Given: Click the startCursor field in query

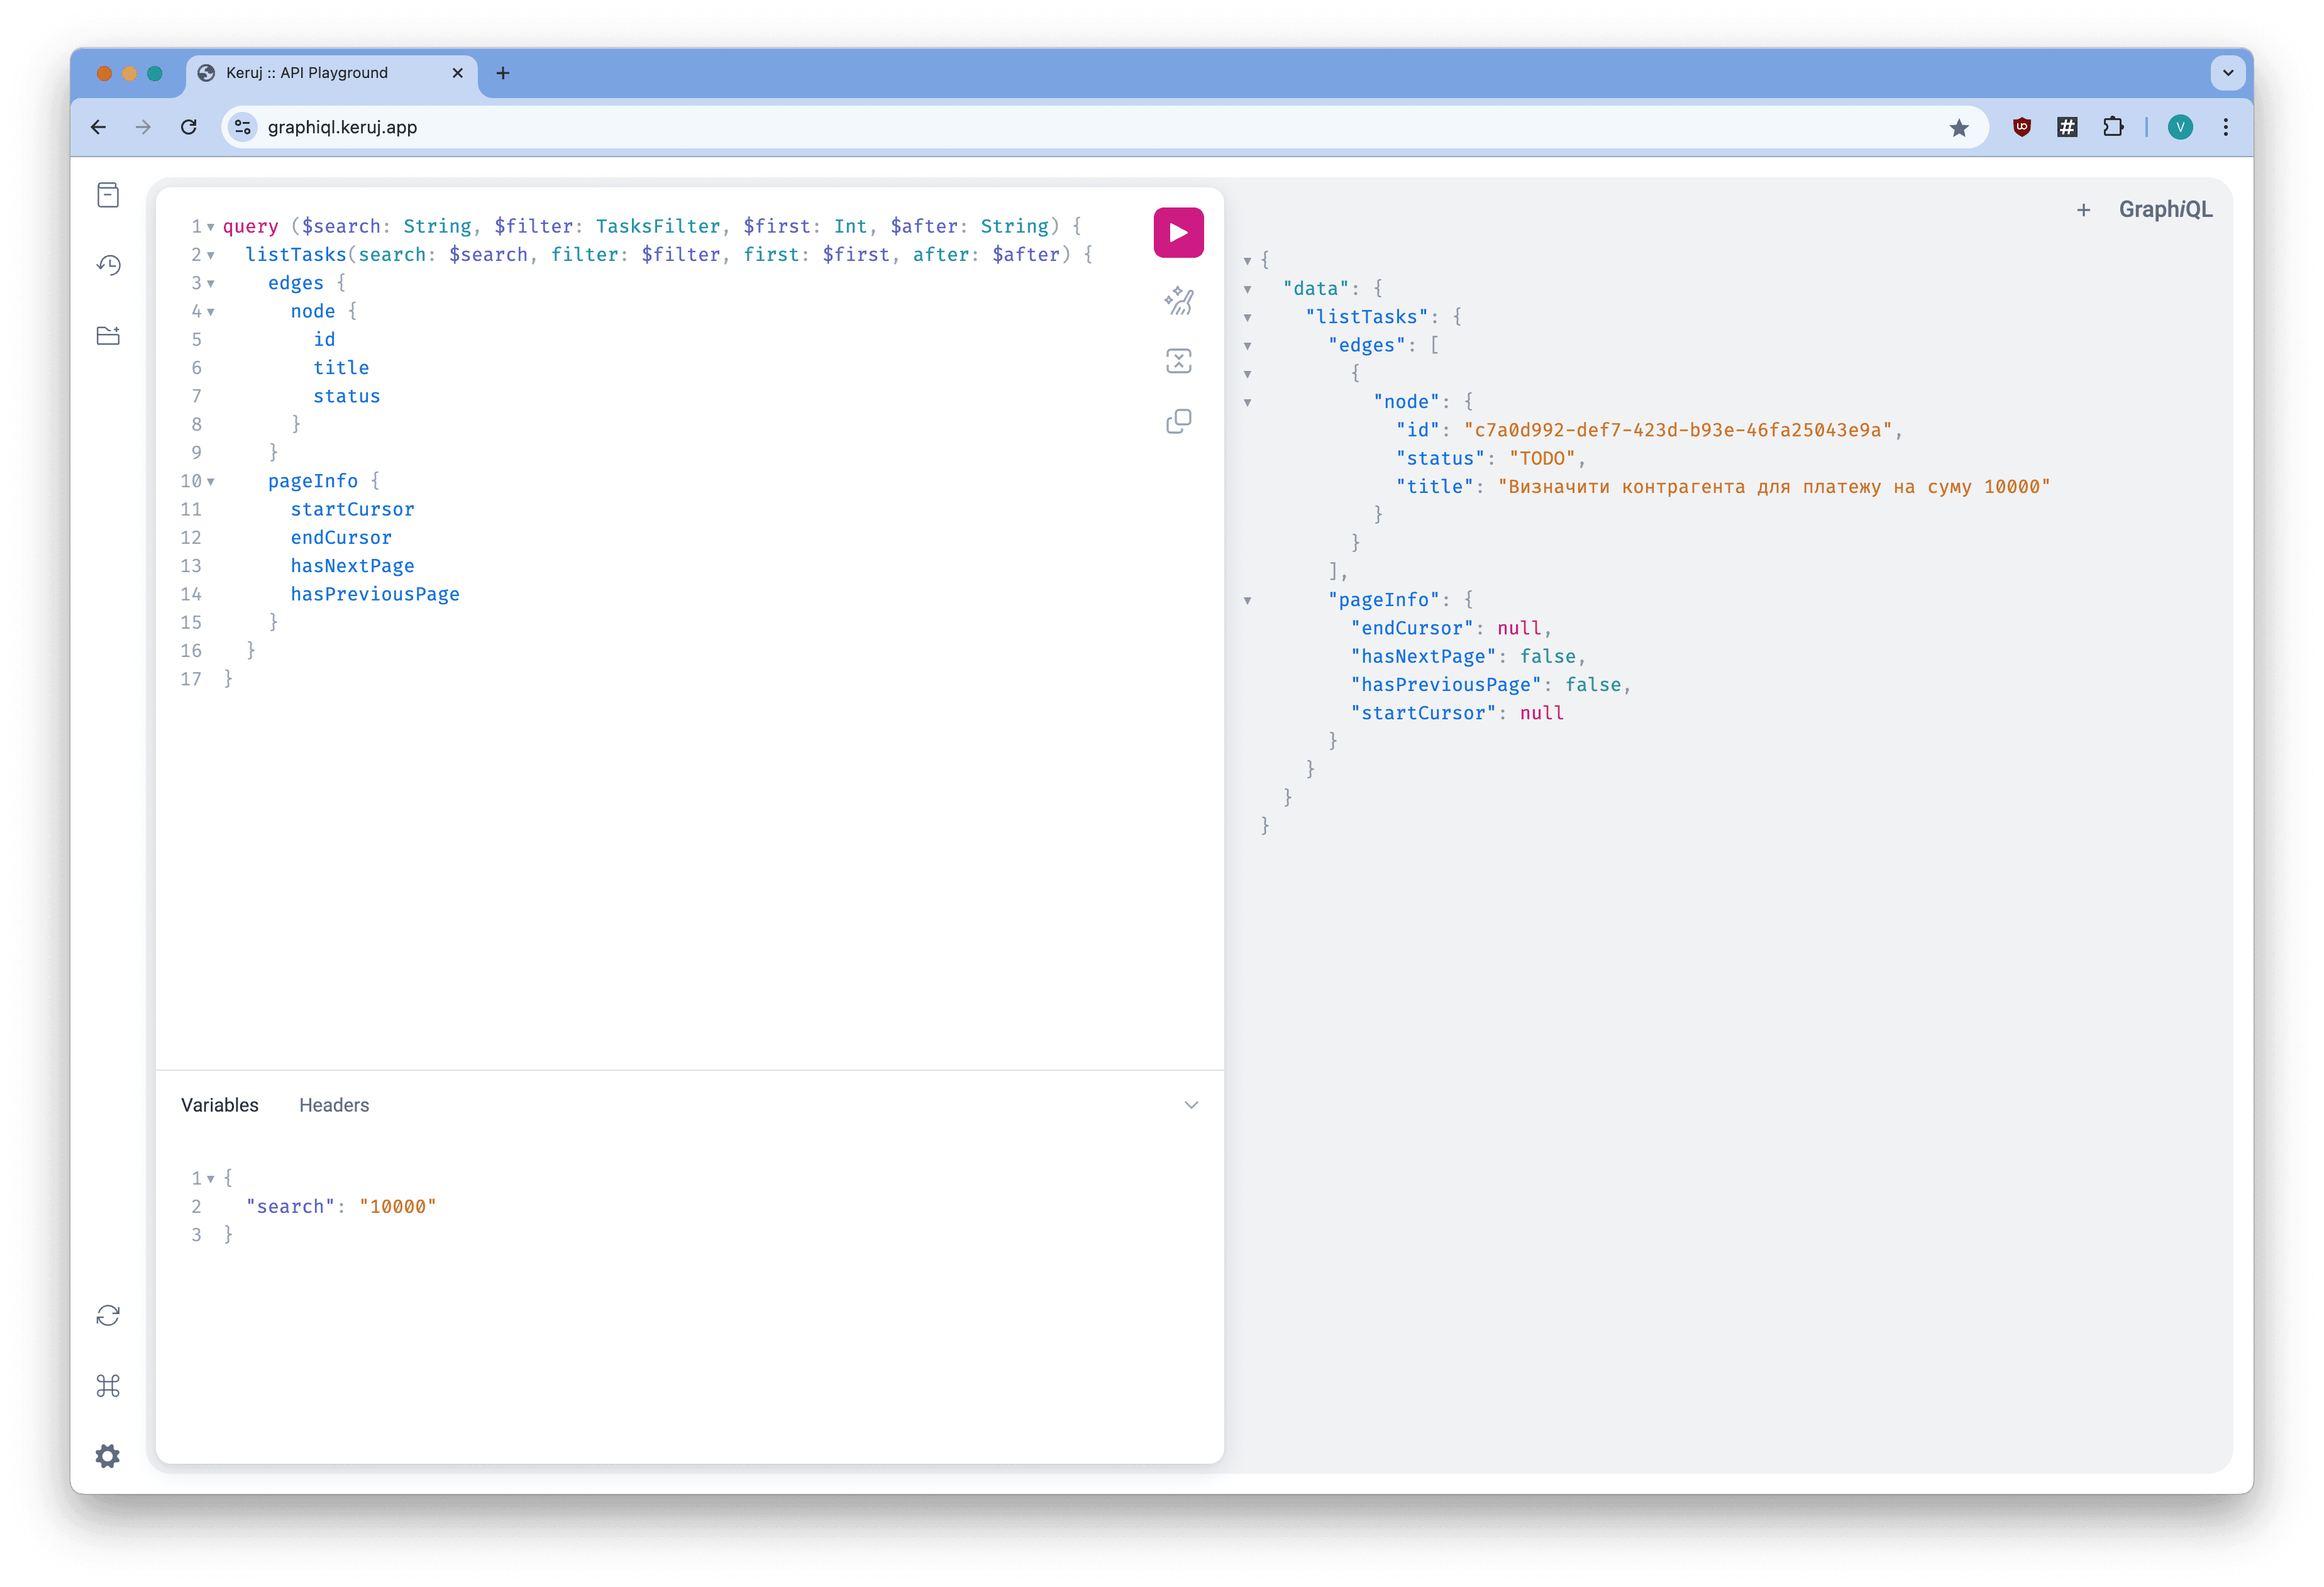Looking at the screenshot, I should pos(352,509).
